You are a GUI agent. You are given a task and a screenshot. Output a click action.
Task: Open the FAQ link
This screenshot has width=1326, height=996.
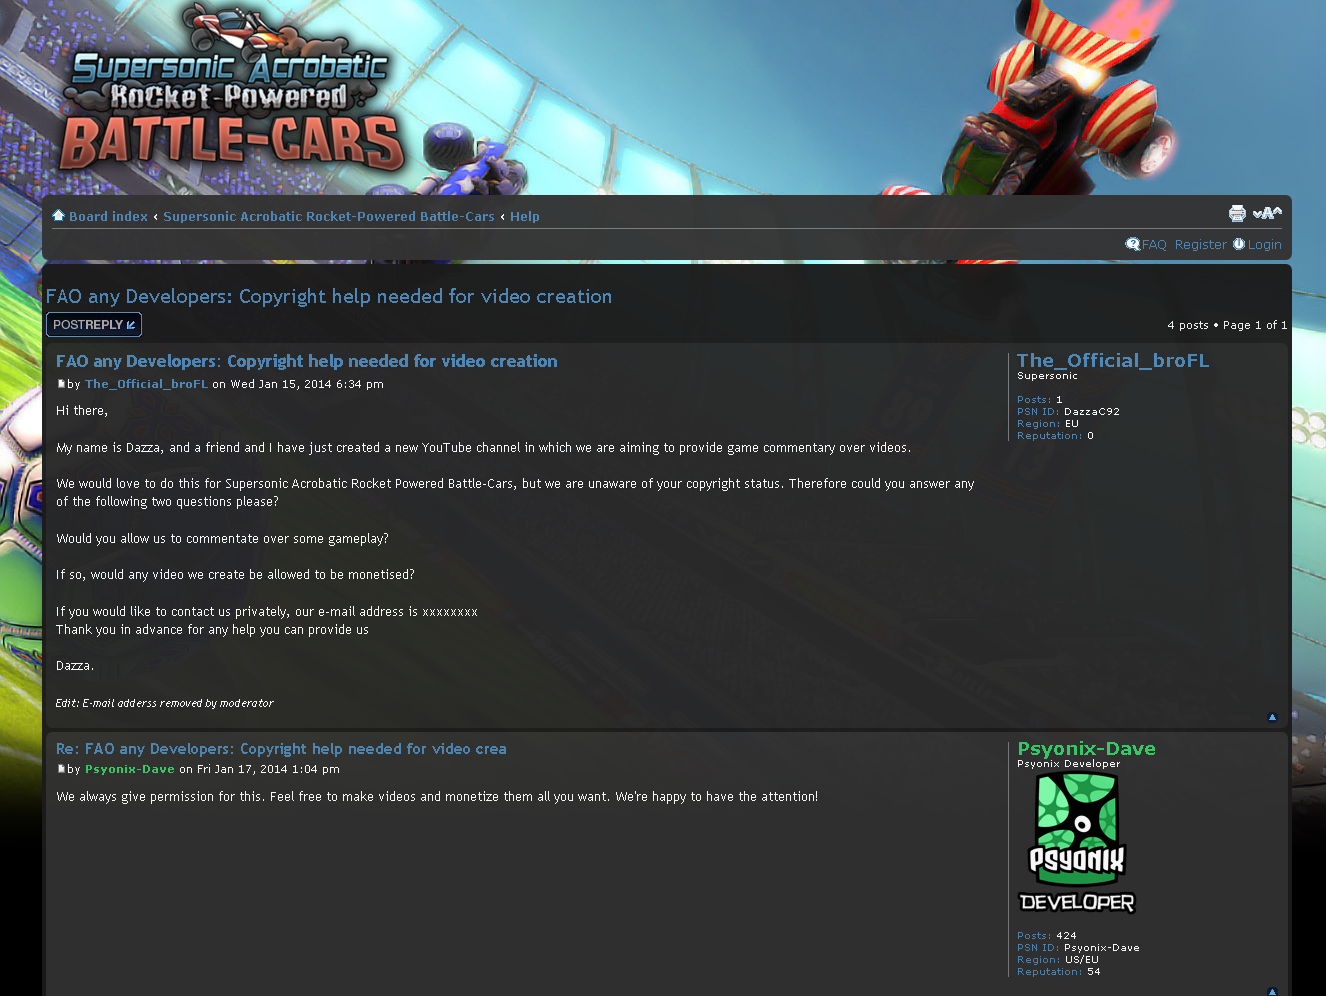pos(1154,244)
